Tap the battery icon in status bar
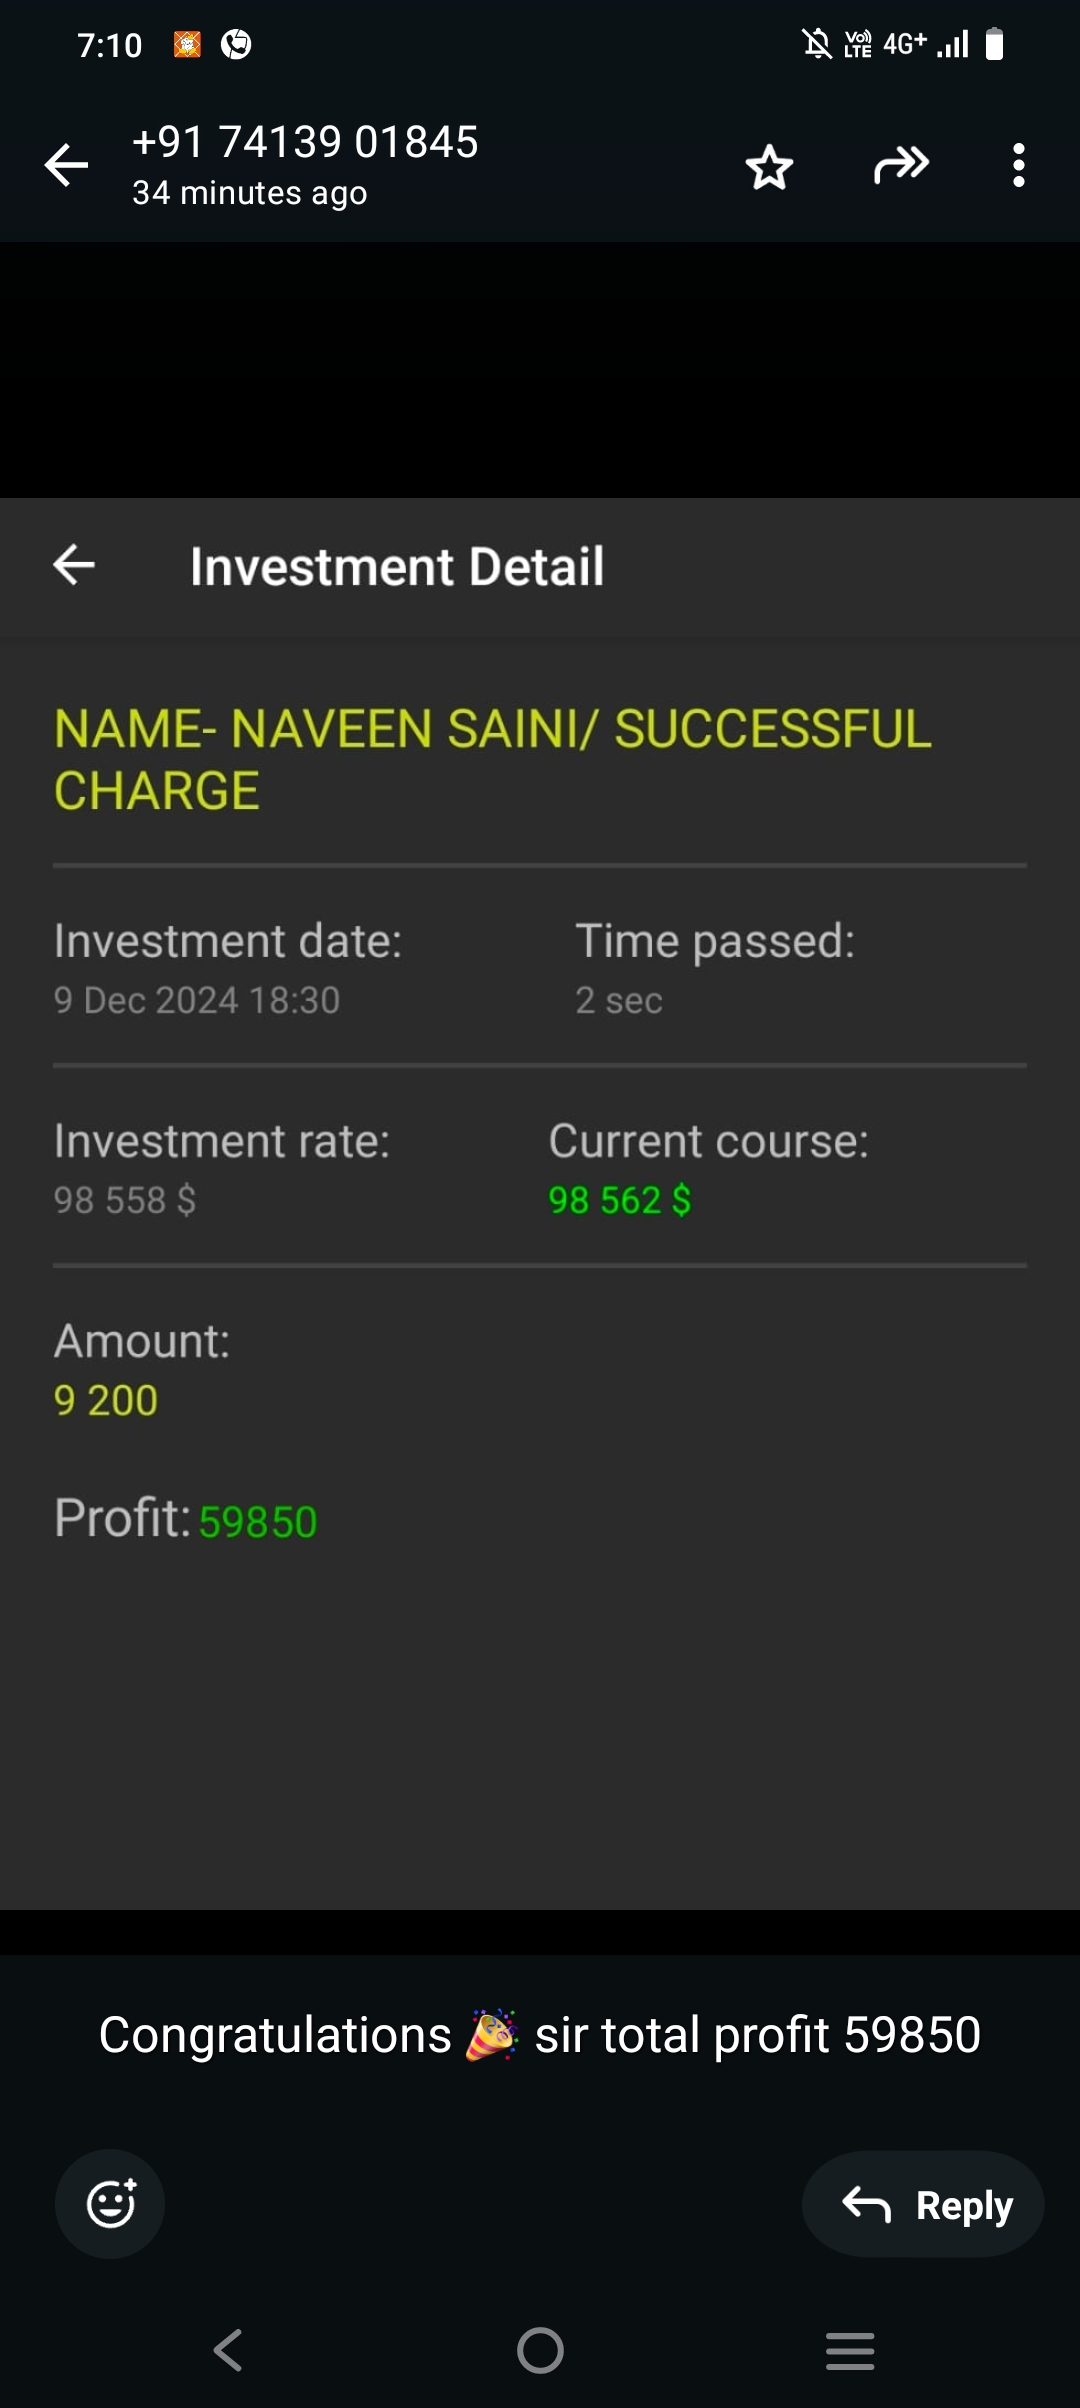The width and height of the screenshot is (1080, 2408). [x=994, y=44]
